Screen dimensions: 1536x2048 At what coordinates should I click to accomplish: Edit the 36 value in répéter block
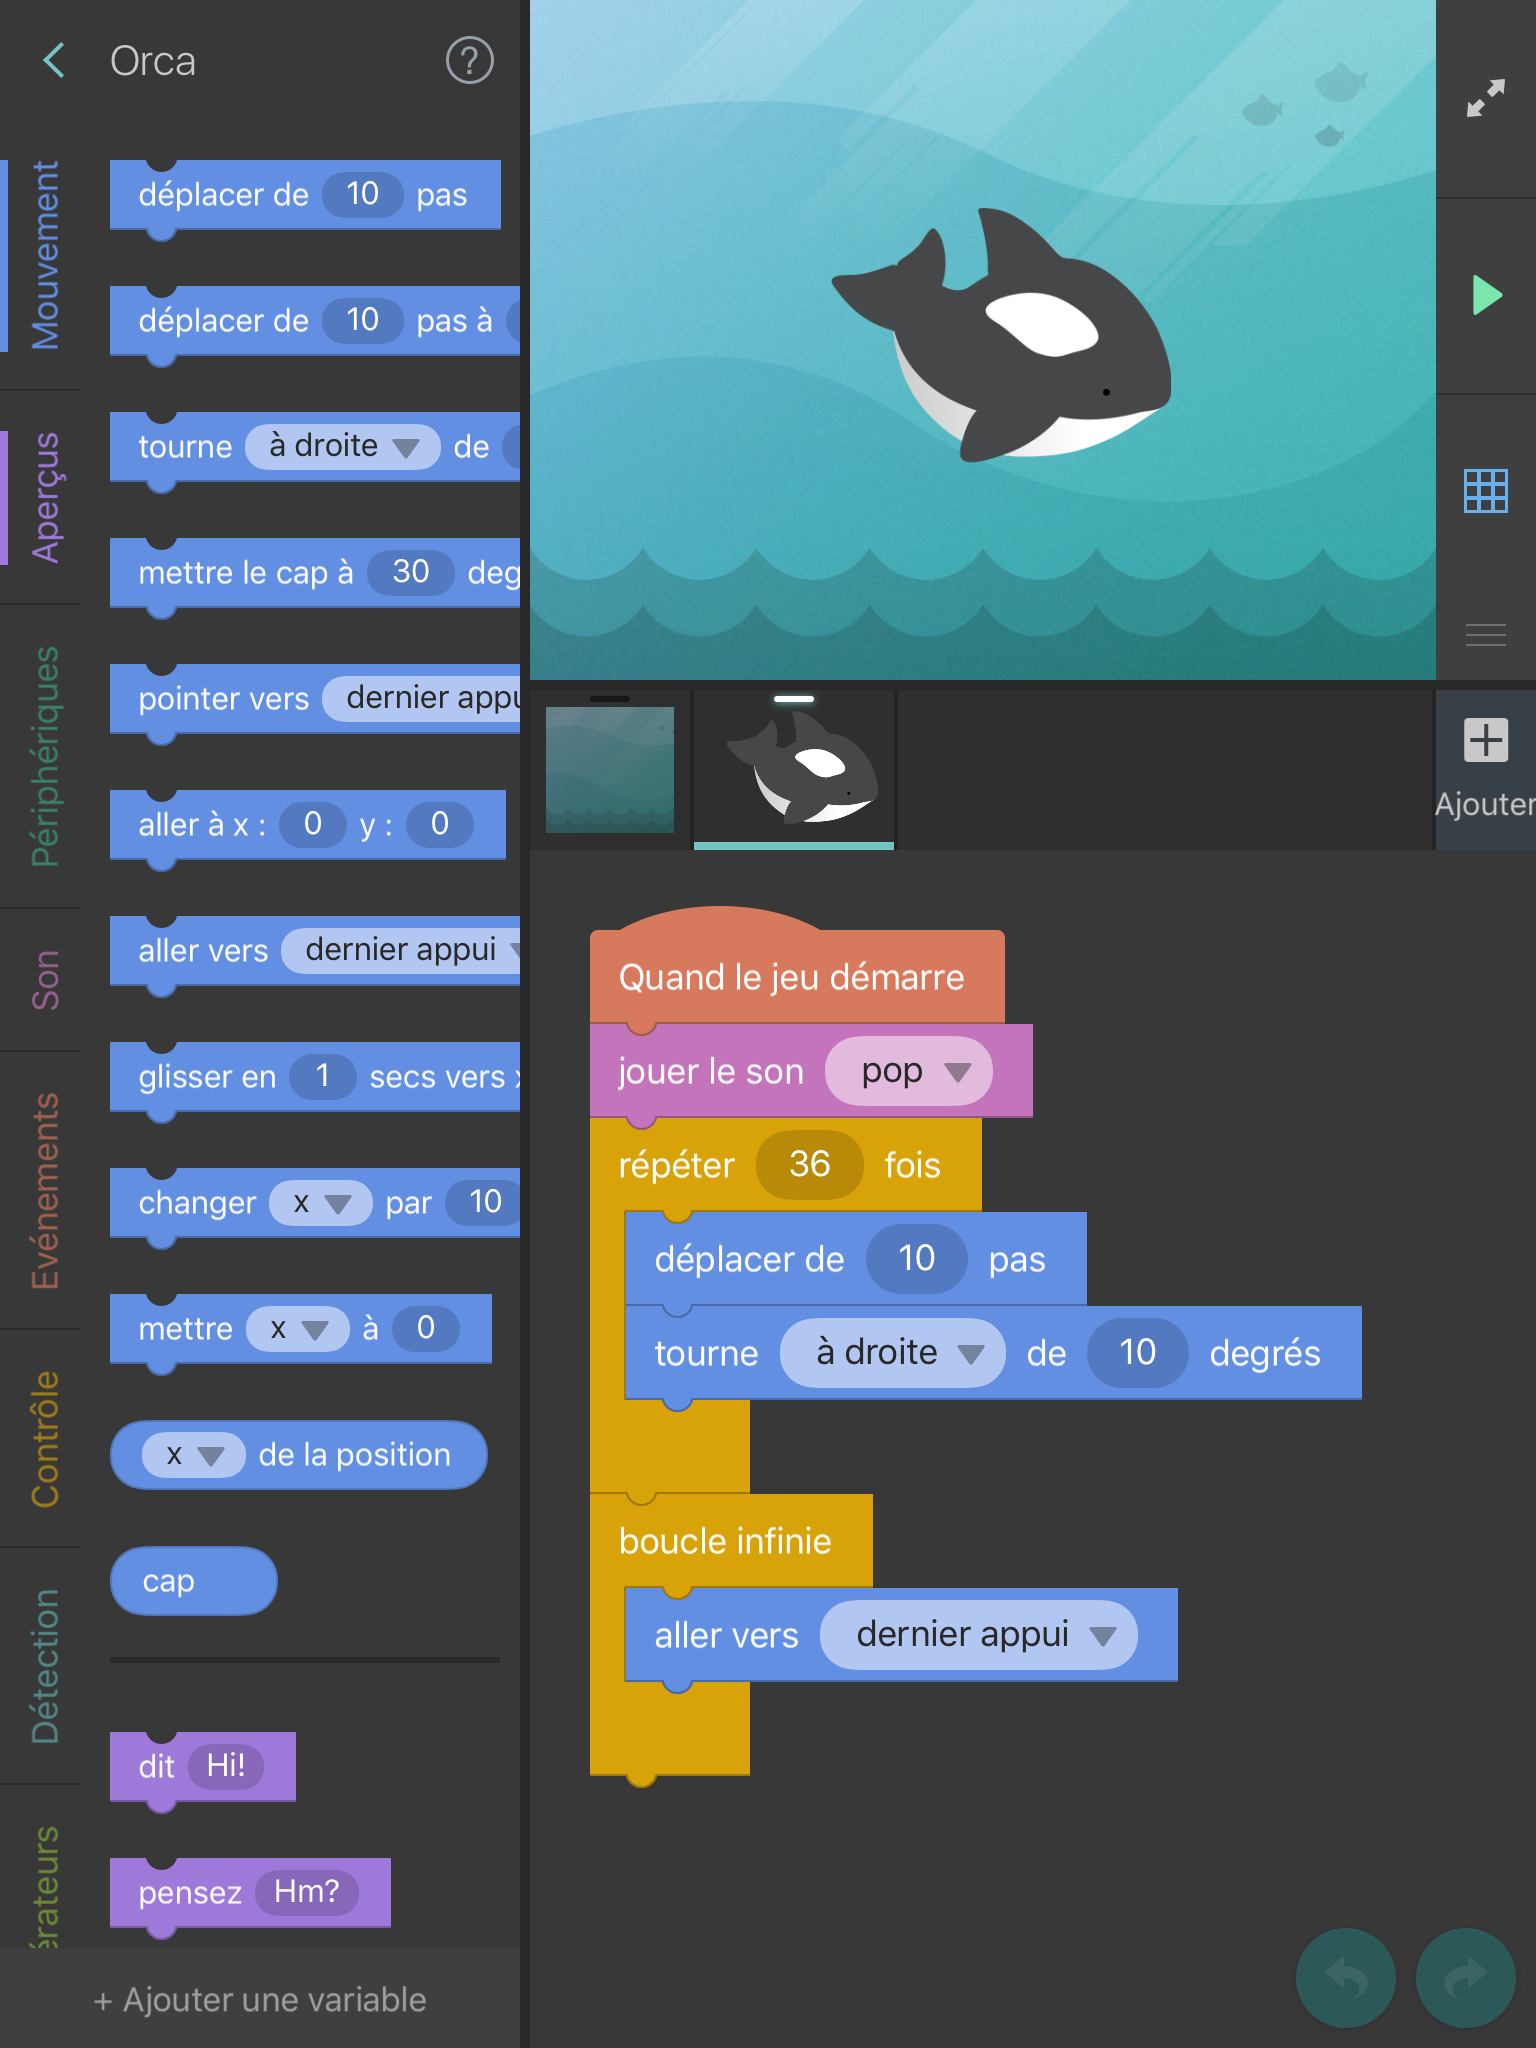809,1165
